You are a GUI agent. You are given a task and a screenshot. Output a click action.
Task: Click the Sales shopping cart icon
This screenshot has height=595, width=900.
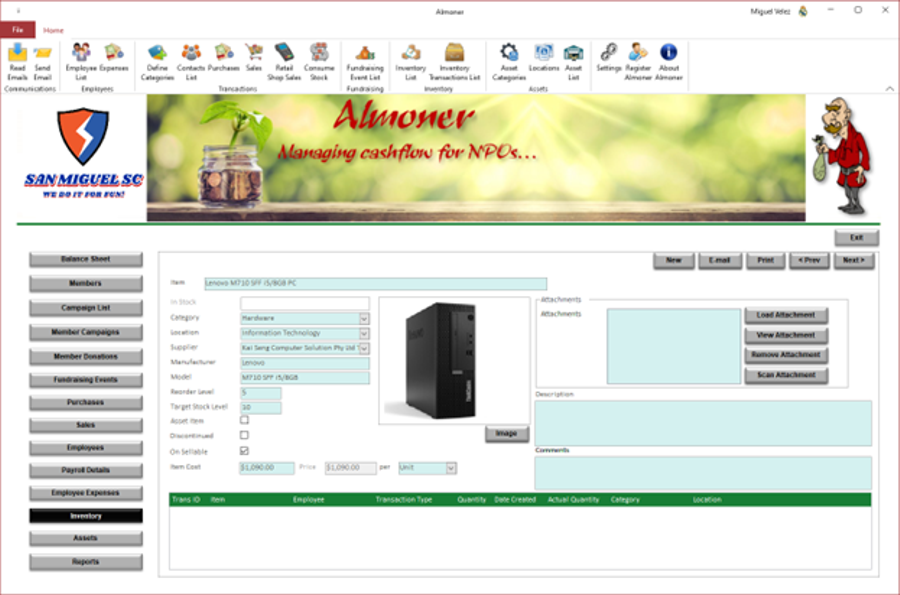pos(254,57)
